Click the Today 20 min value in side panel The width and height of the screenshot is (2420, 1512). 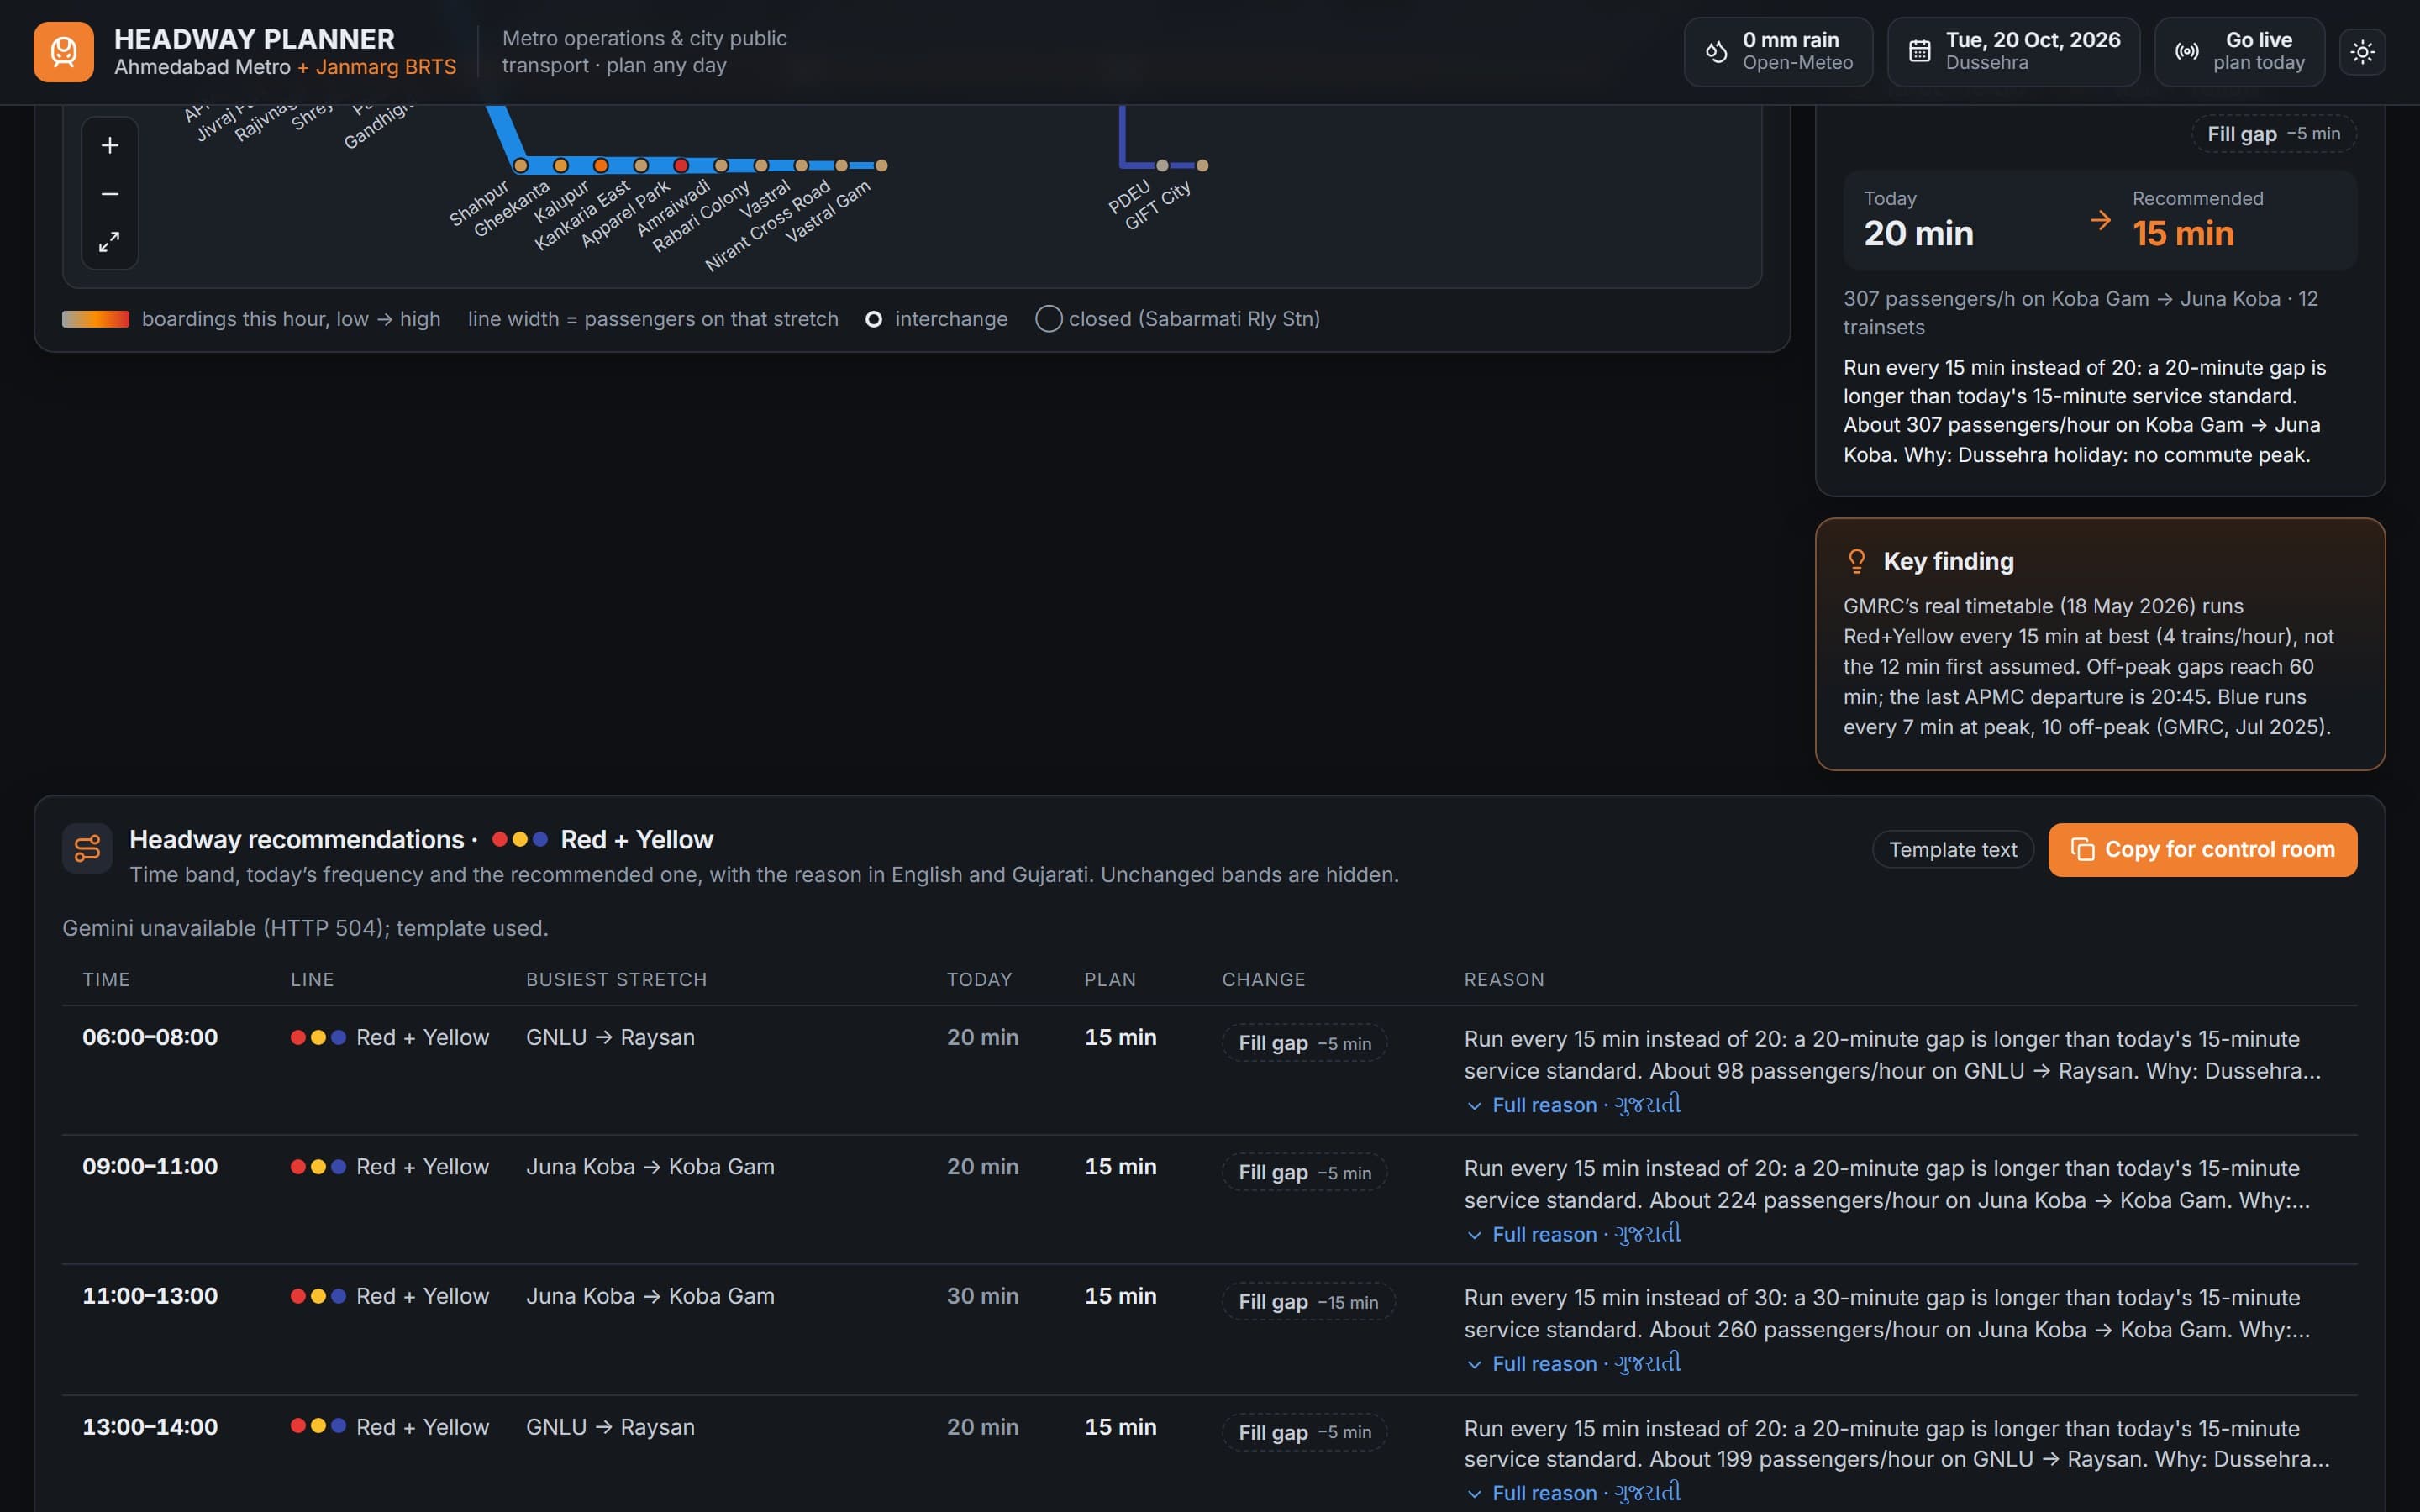1918,234
